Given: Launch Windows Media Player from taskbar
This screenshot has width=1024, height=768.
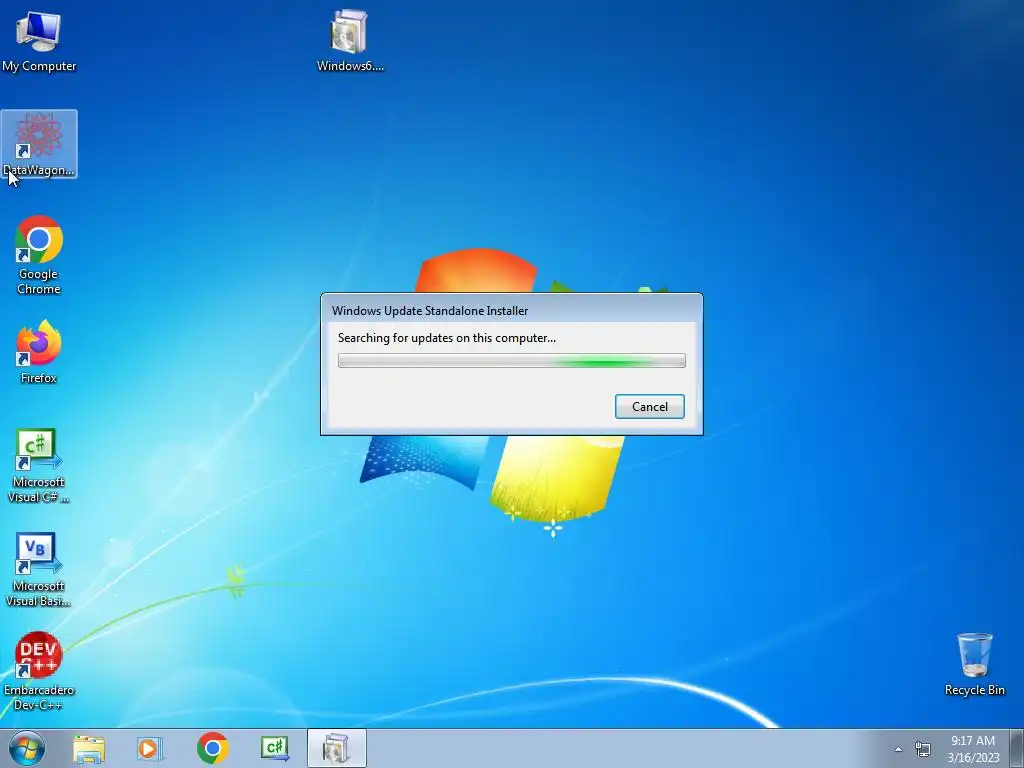Looking at the screenshot, I should tap(150, 748).
